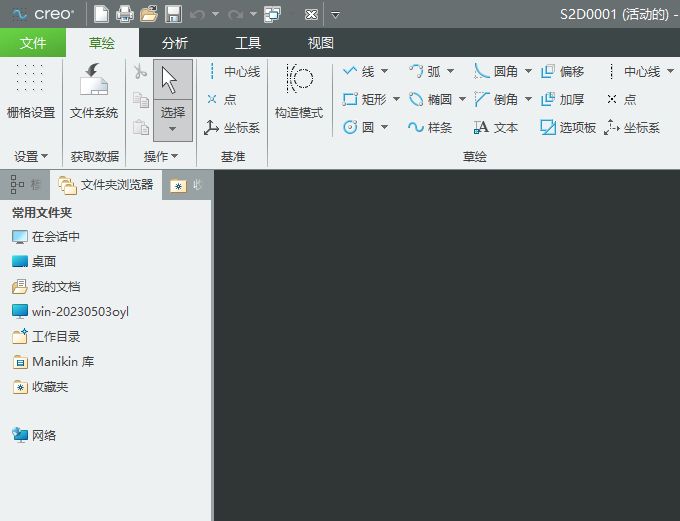Select the 圆角 fillet tool

click(496, 71)
